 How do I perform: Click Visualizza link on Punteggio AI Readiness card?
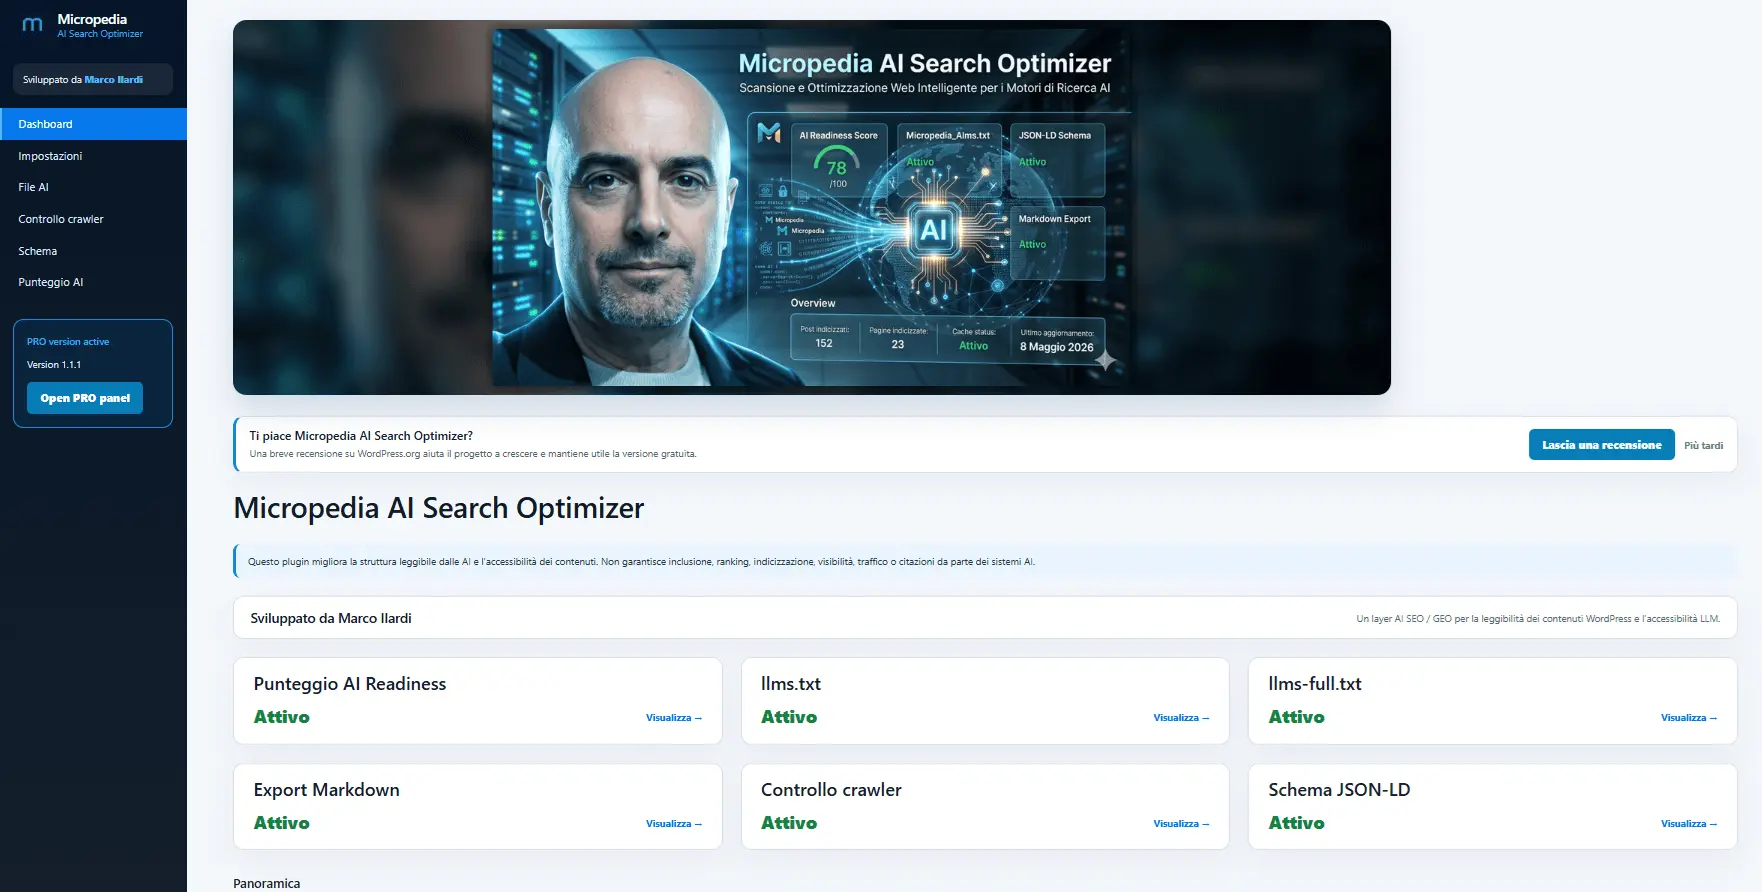click(x=674, y=718)
